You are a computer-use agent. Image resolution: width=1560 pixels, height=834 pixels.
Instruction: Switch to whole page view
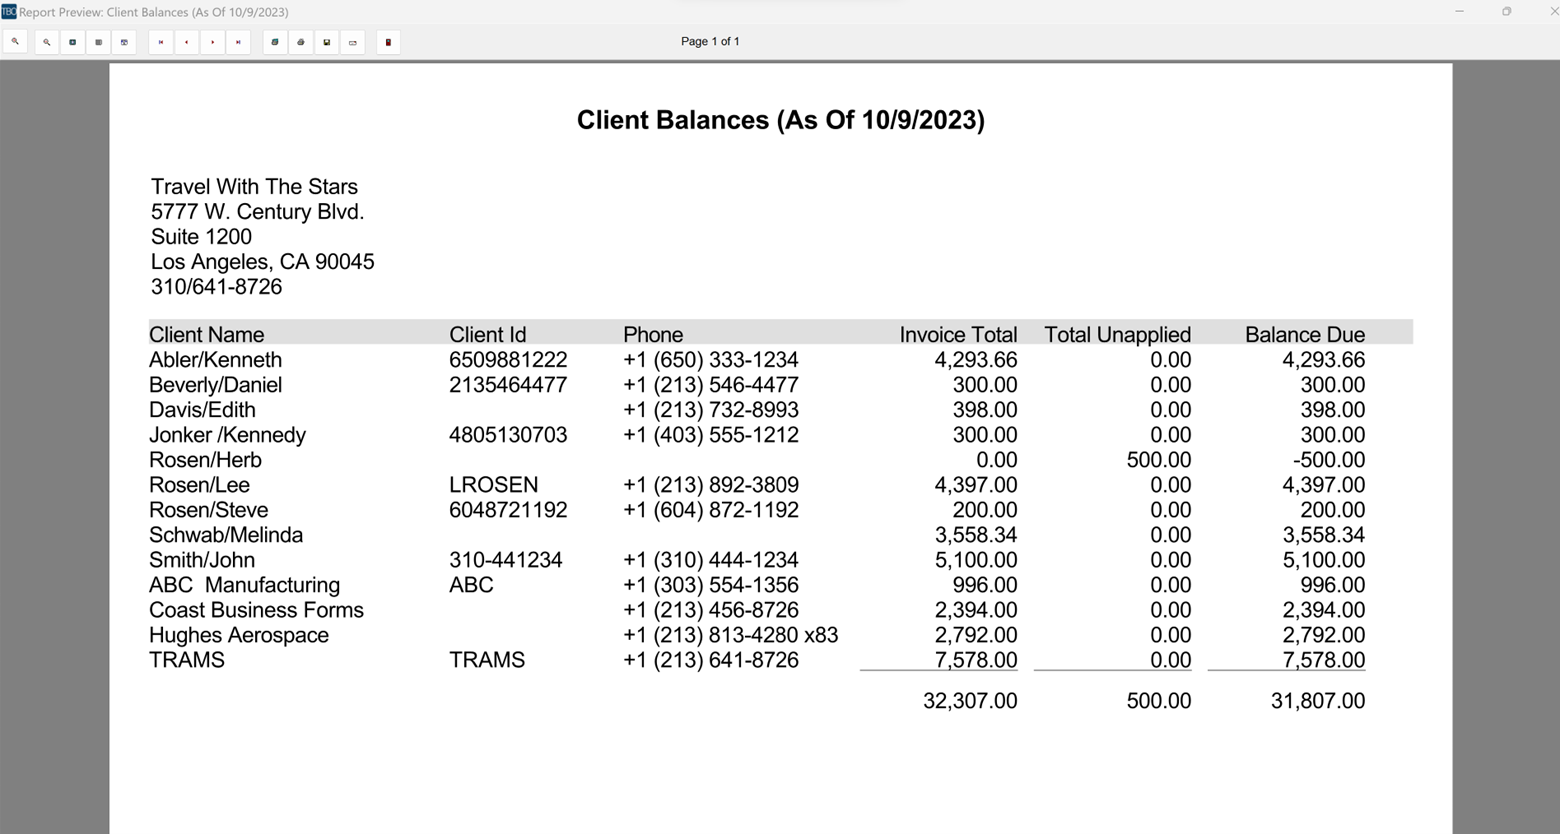pos(72,41)
